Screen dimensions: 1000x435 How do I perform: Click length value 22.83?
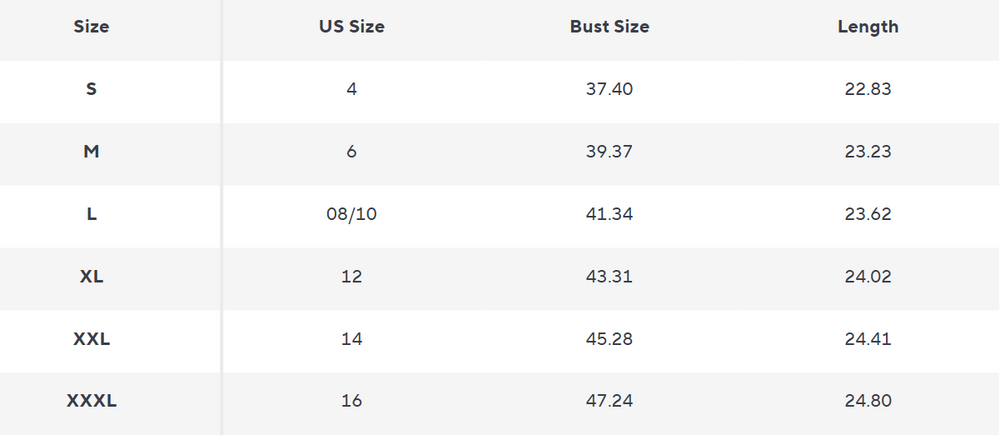867,89
